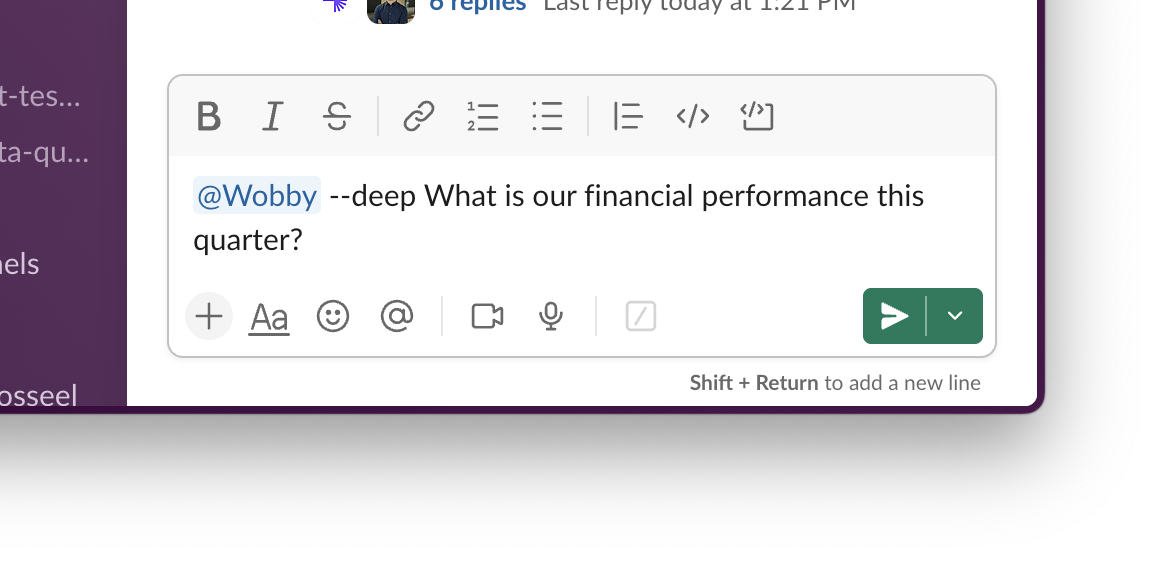The height and width of the screenshot is (562, 1157).
Task: Toggle italic text formatting
Action: (271, 117)
